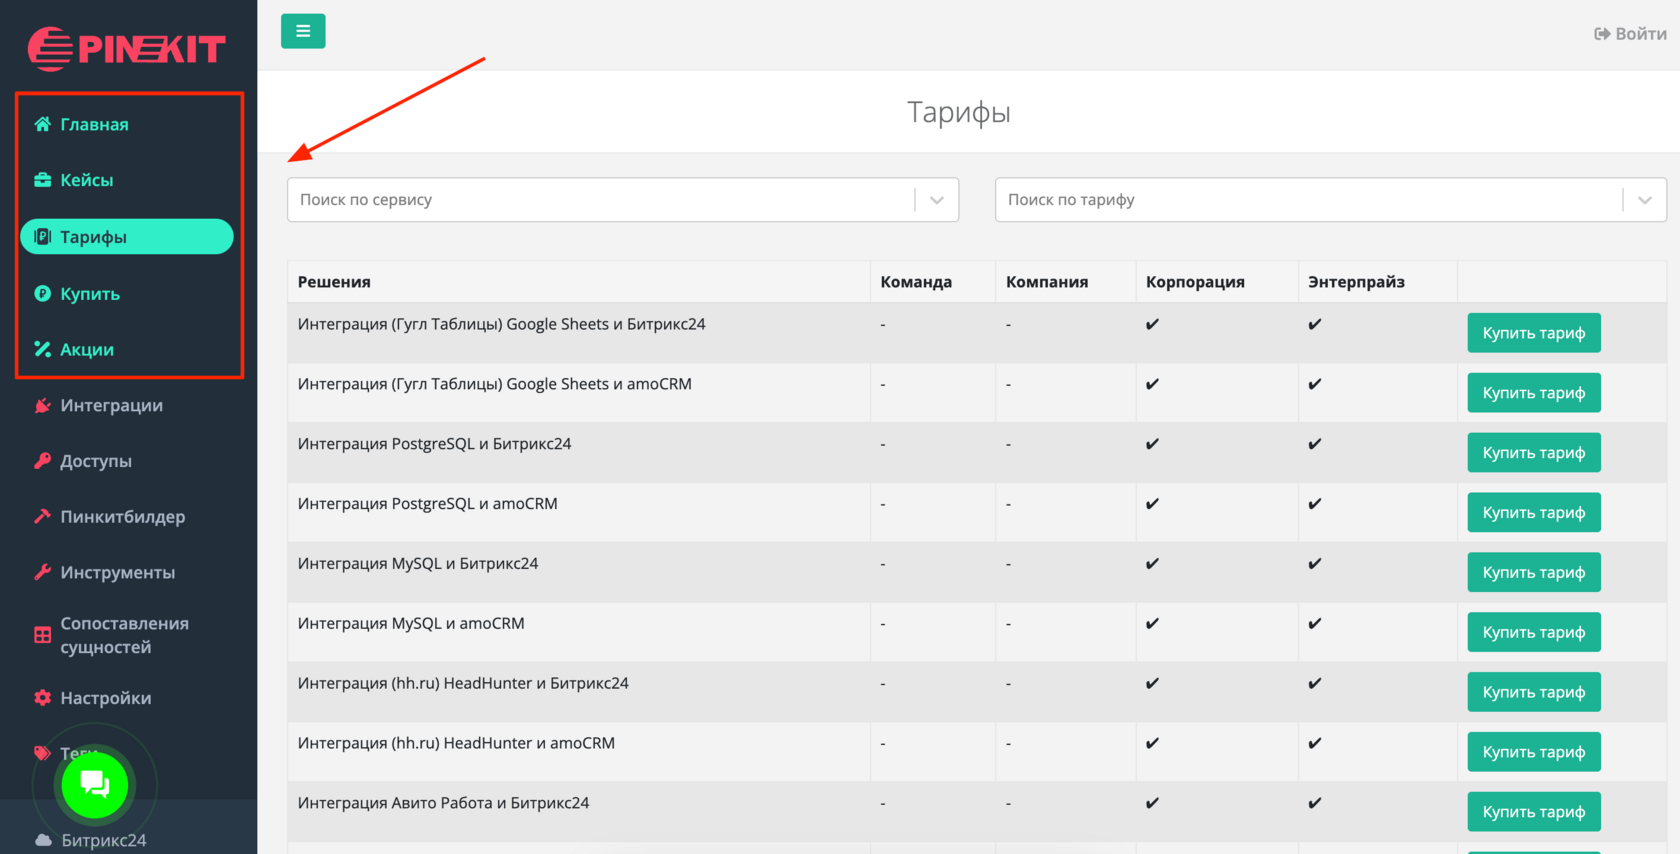Toggle the hamburger menu button

point(303,31)
